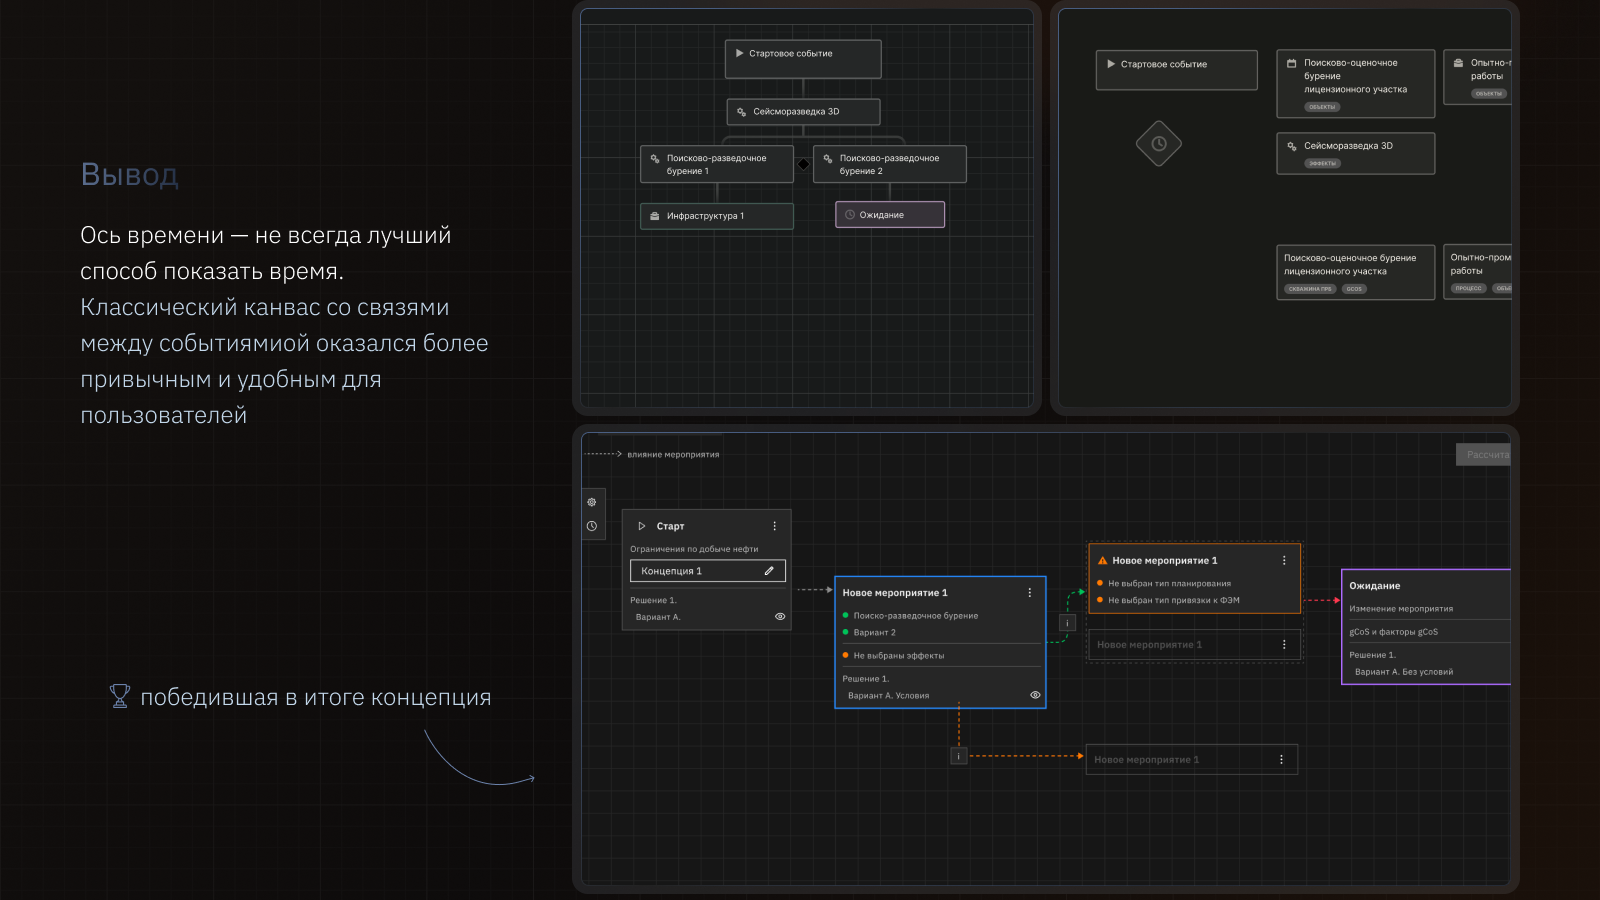Toggle the eye icon beside Вариант А. Условия
Viewport: 1600px width, 900px height.
pyautogui.click(x=1035, y=695)
